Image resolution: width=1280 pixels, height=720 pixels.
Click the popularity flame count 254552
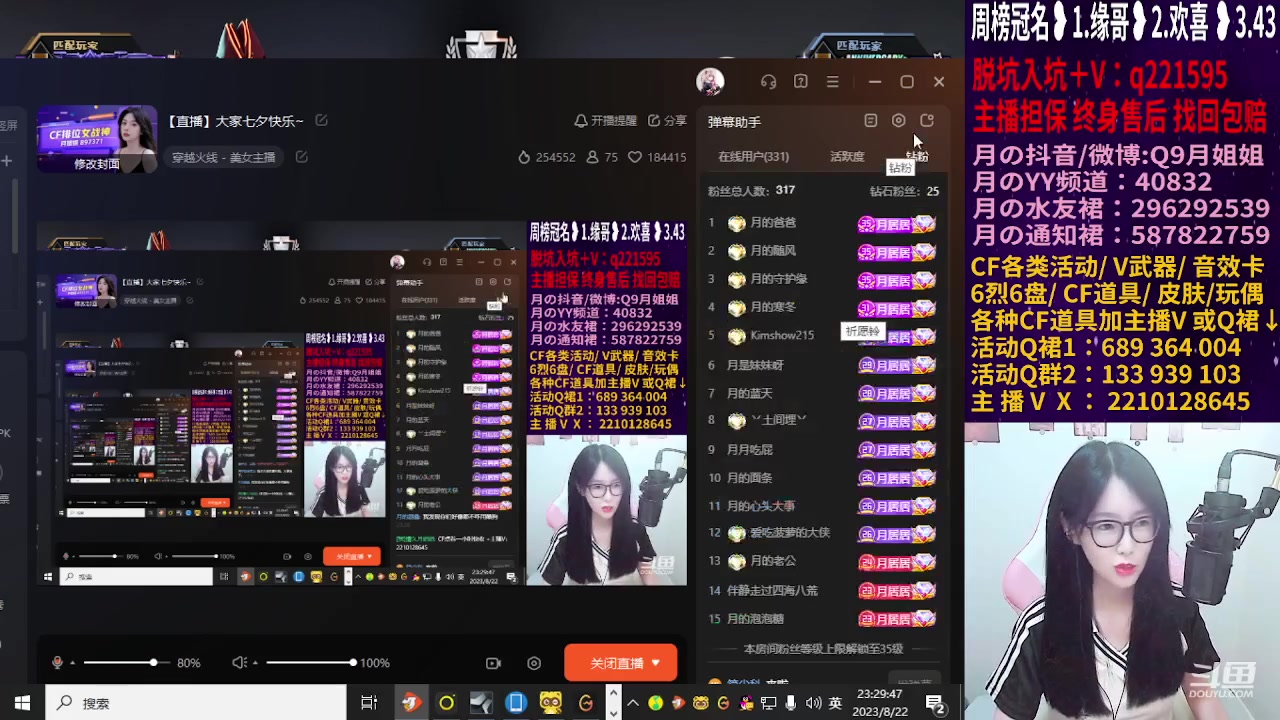tap(546, 157)
